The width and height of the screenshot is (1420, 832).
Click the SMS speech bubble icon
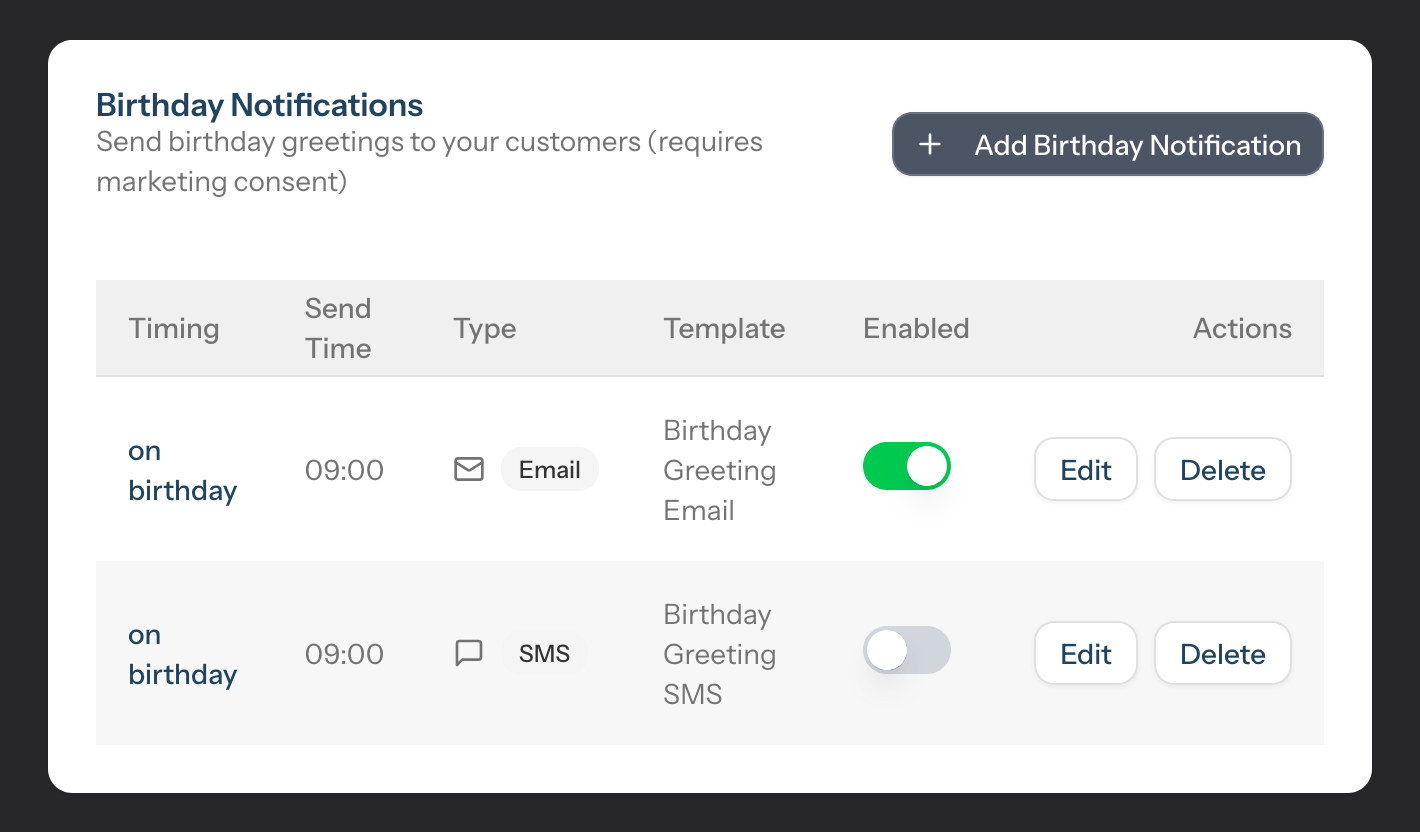coord(468,652)
